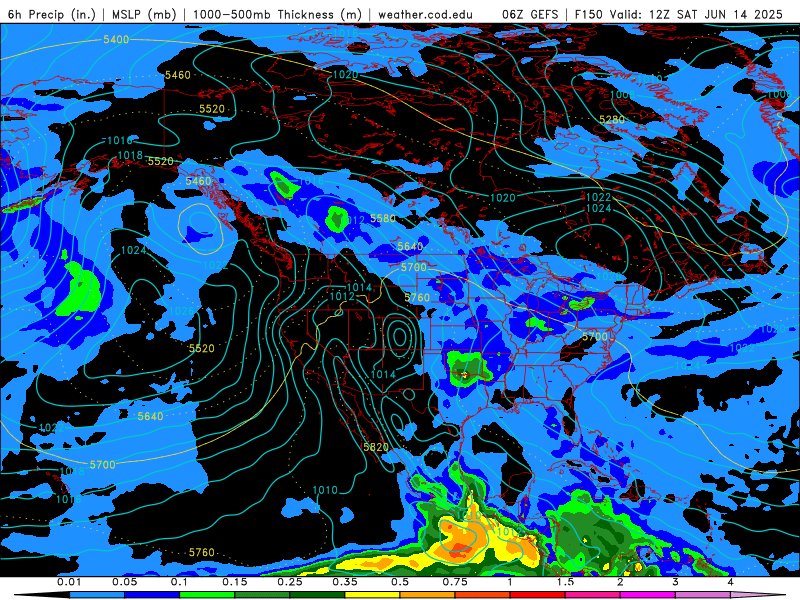
Task: Click the 0.01 legend scale value
Action: [69, 582]
